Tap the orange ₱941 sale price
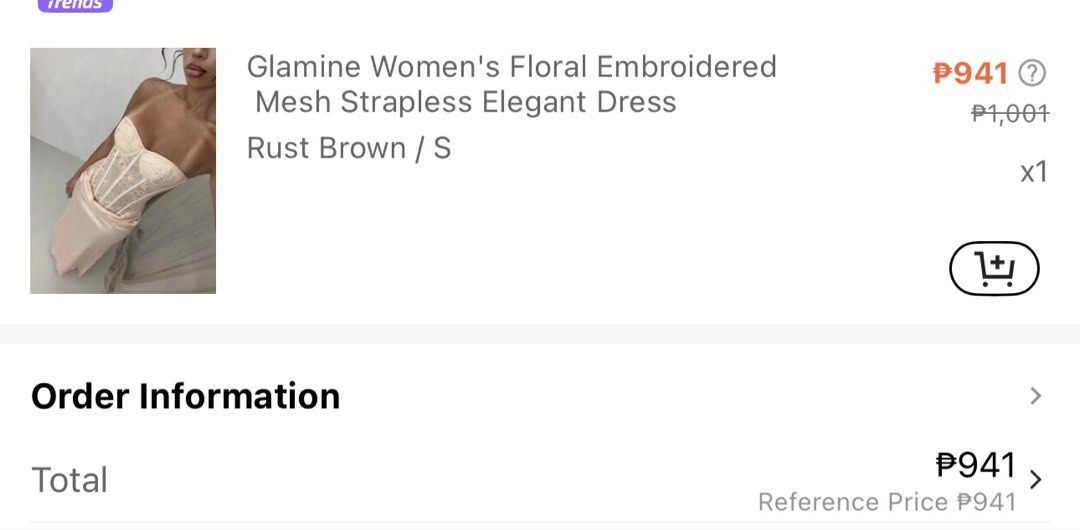 tap(970, 73)
